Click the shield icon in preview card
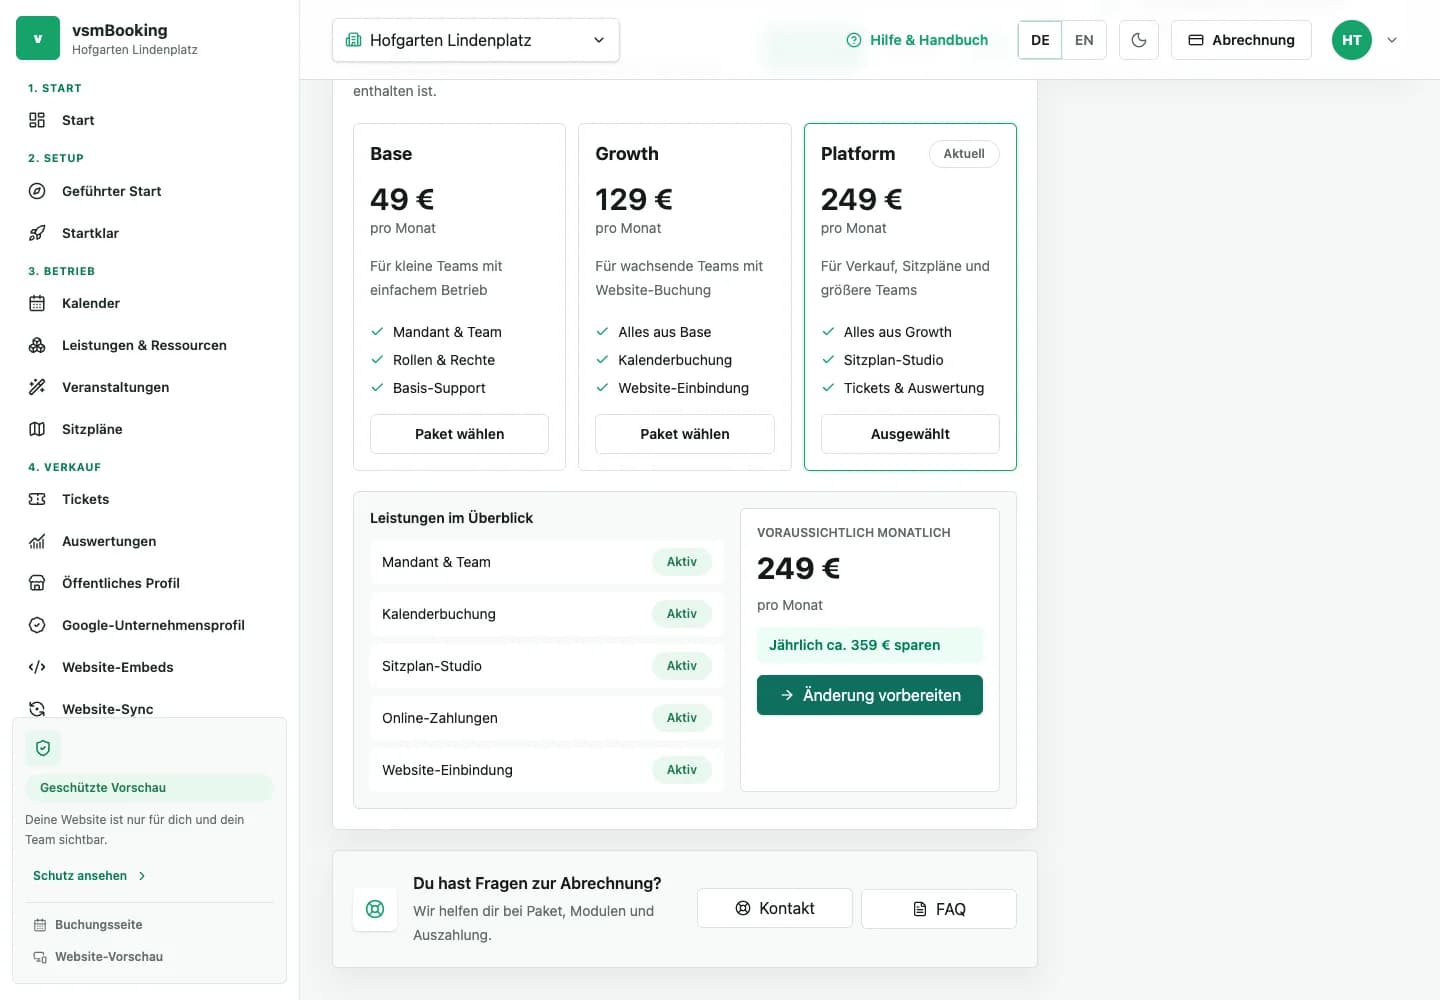1440x1000 pixels. point(43,748)
